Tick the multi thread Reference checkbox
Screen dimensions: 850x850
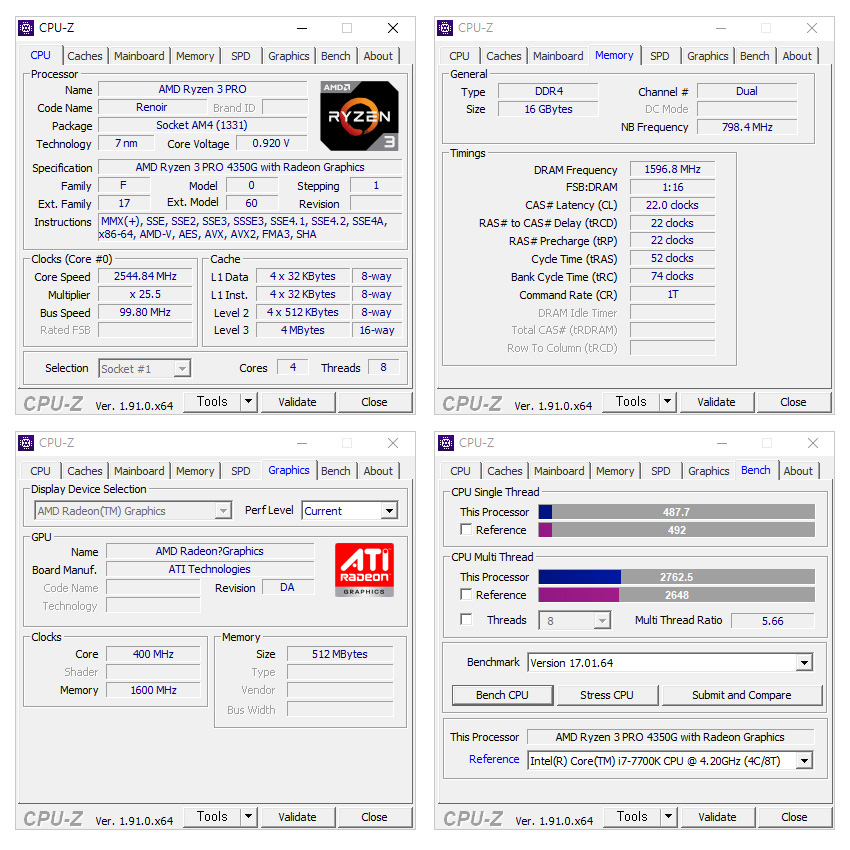466,594
